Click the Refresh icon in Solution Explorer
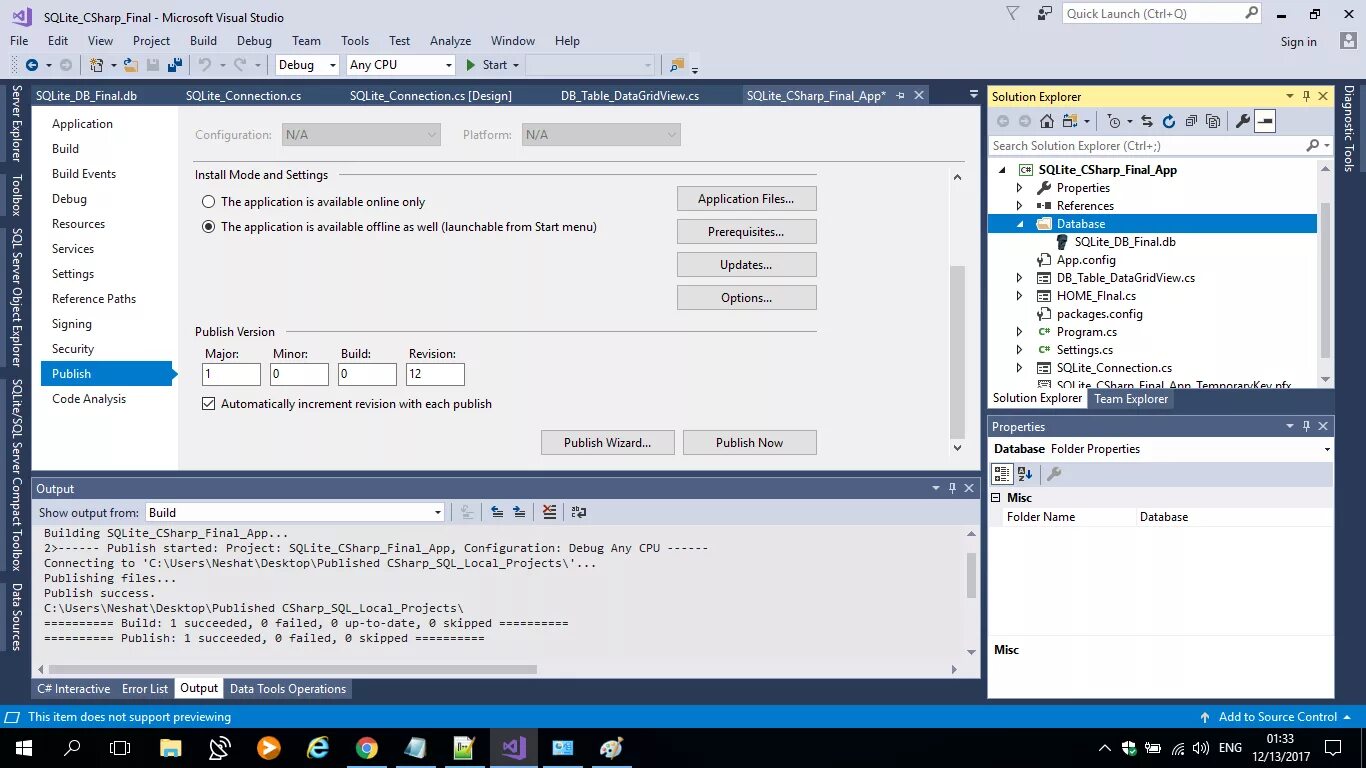1366x768 pixels. coord(1168,121)
